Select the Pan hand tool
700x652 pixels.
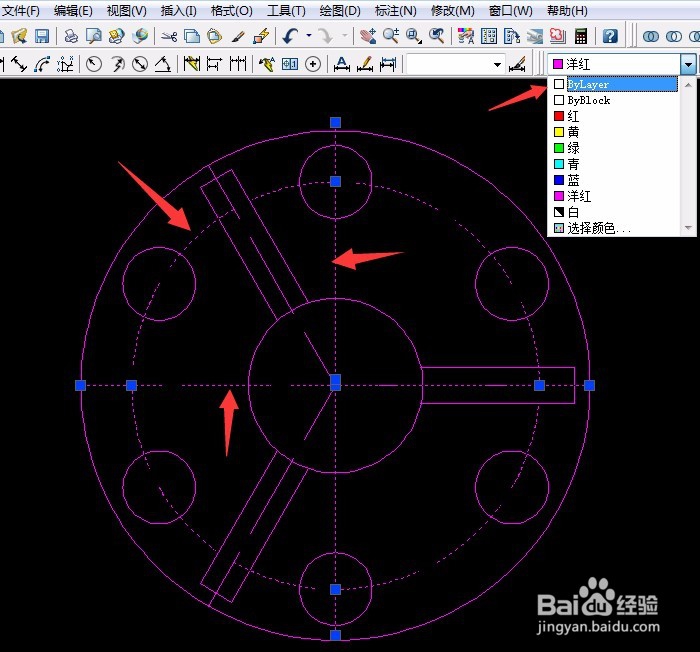click(x=368, y=36)
